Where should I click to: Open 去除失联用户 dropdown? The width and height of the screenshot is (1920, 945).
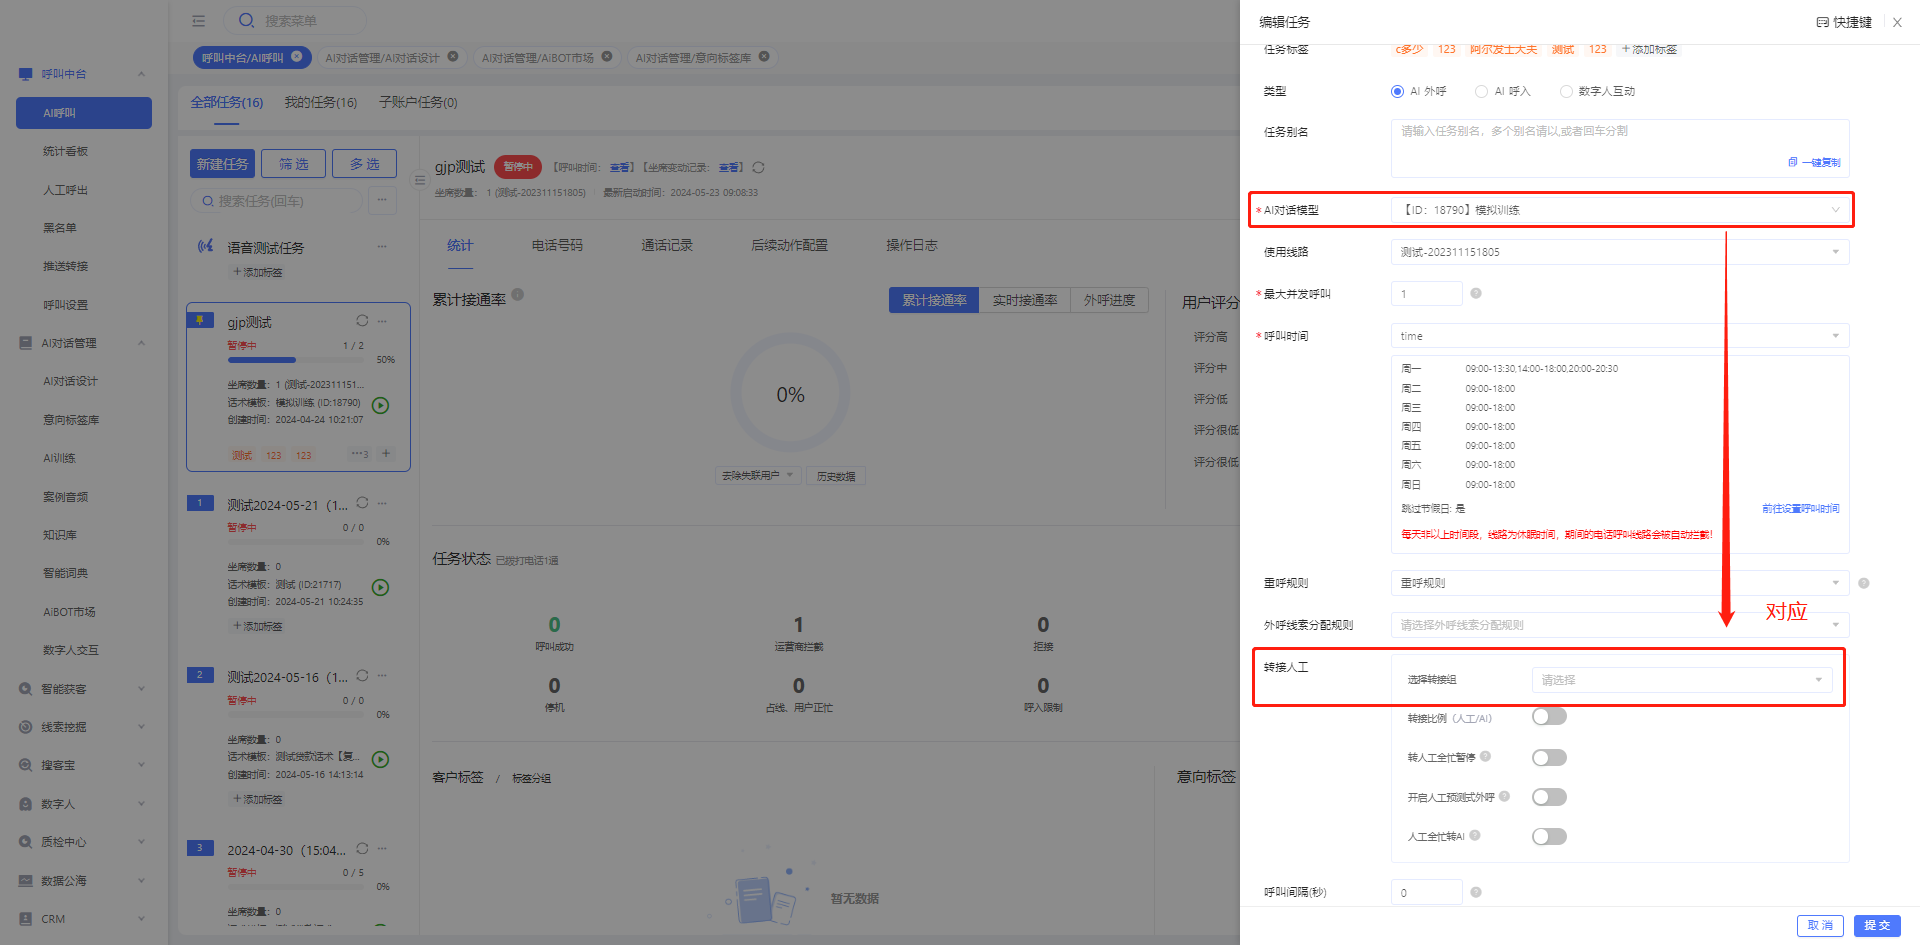pyautogui.click(x=758, y=476)
